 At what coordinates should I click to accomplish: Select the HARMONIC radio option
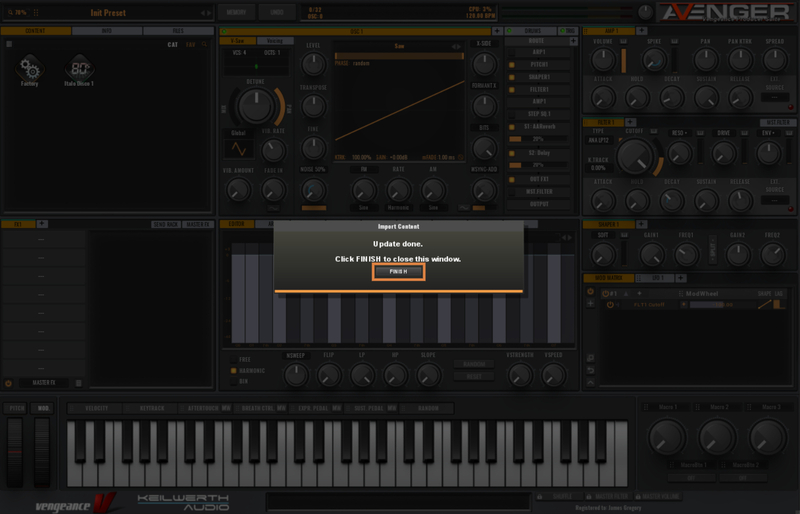(x=233, y=370)
